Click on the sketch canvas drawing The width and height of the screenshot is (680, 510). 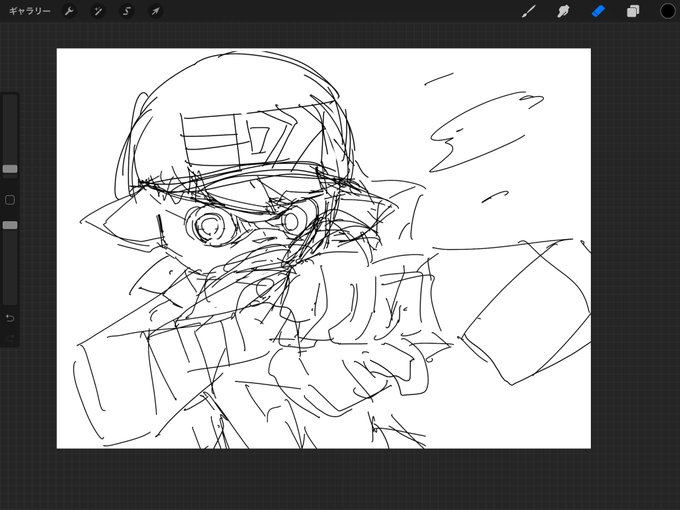[x=324, y=248]
